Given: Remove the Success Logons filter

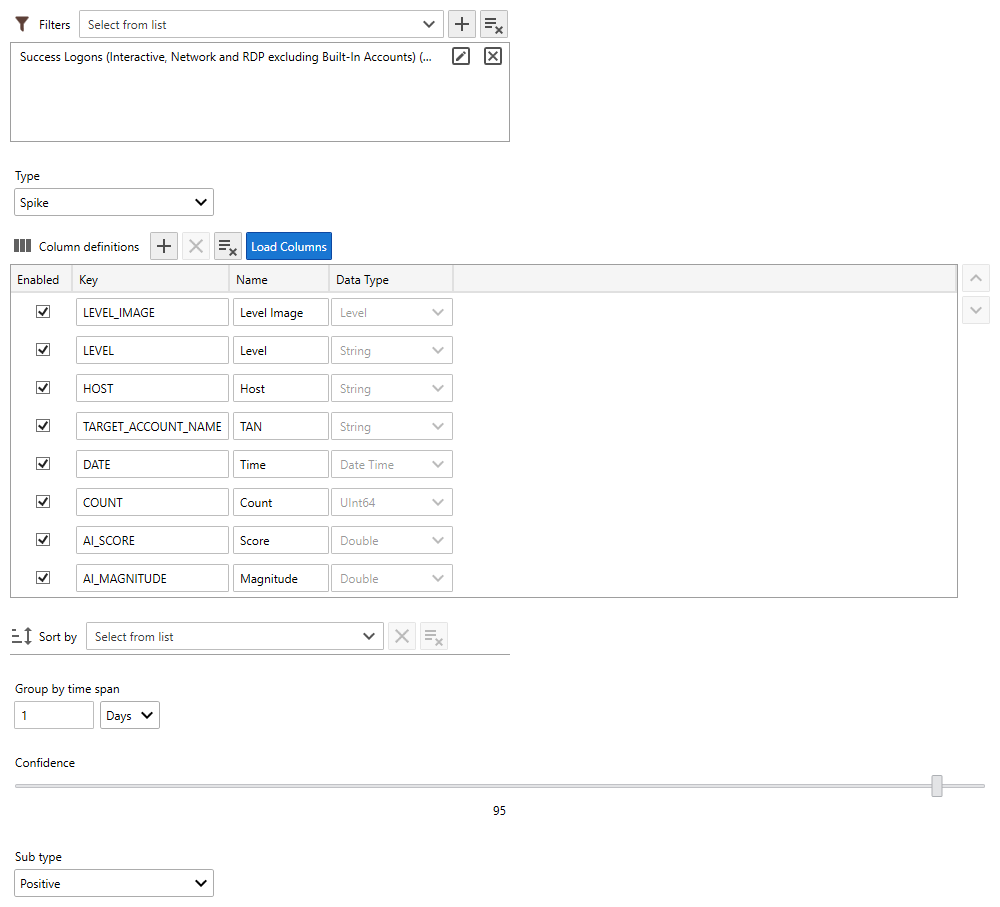Looking at the screenshot, I should coord(493,57).
